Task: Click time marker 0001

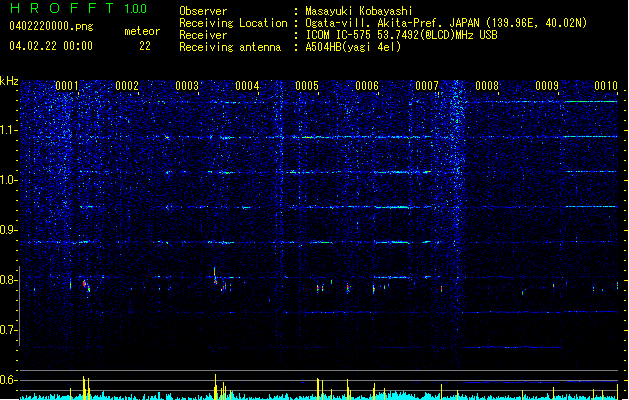Action: (67, 86)
